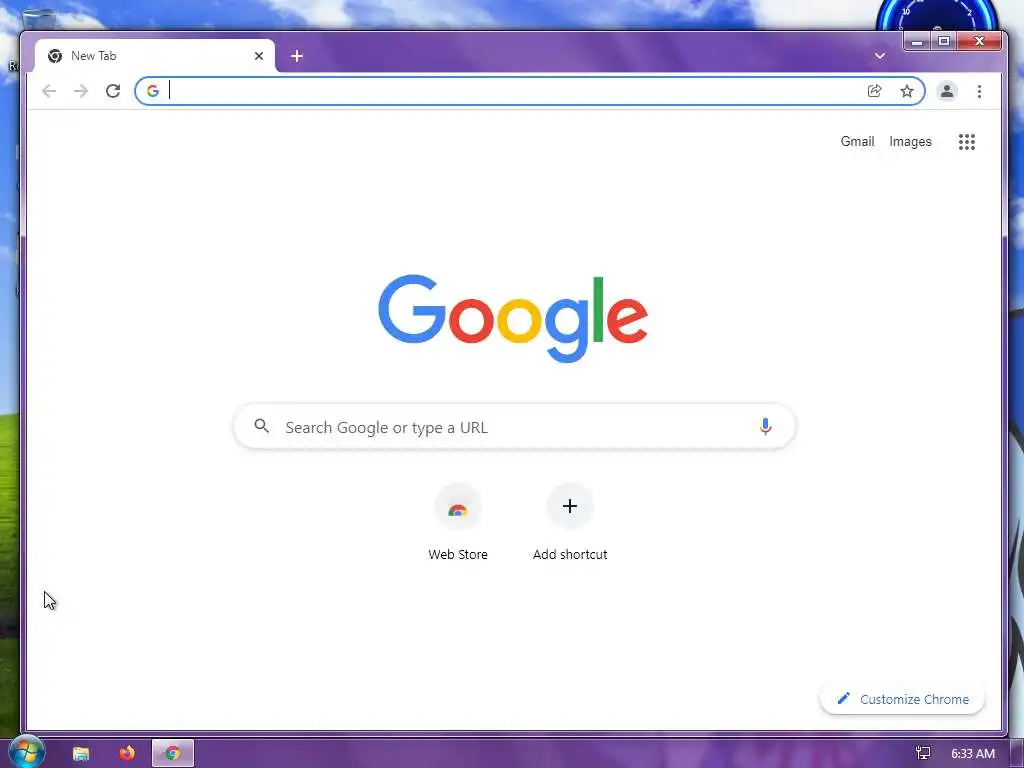Select the New Tab tab
Screen dimensions: 1024x768
pos(155,56)
